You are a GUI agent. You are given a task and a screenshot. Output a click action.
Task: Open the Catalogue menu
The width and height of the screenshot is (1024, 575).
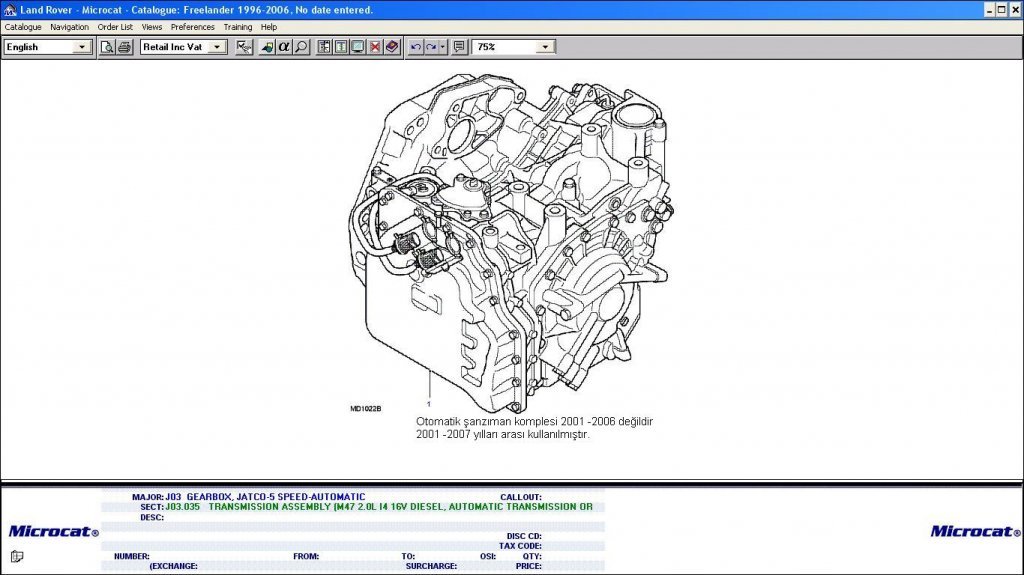pyautogui.click(x=23, y=27)
